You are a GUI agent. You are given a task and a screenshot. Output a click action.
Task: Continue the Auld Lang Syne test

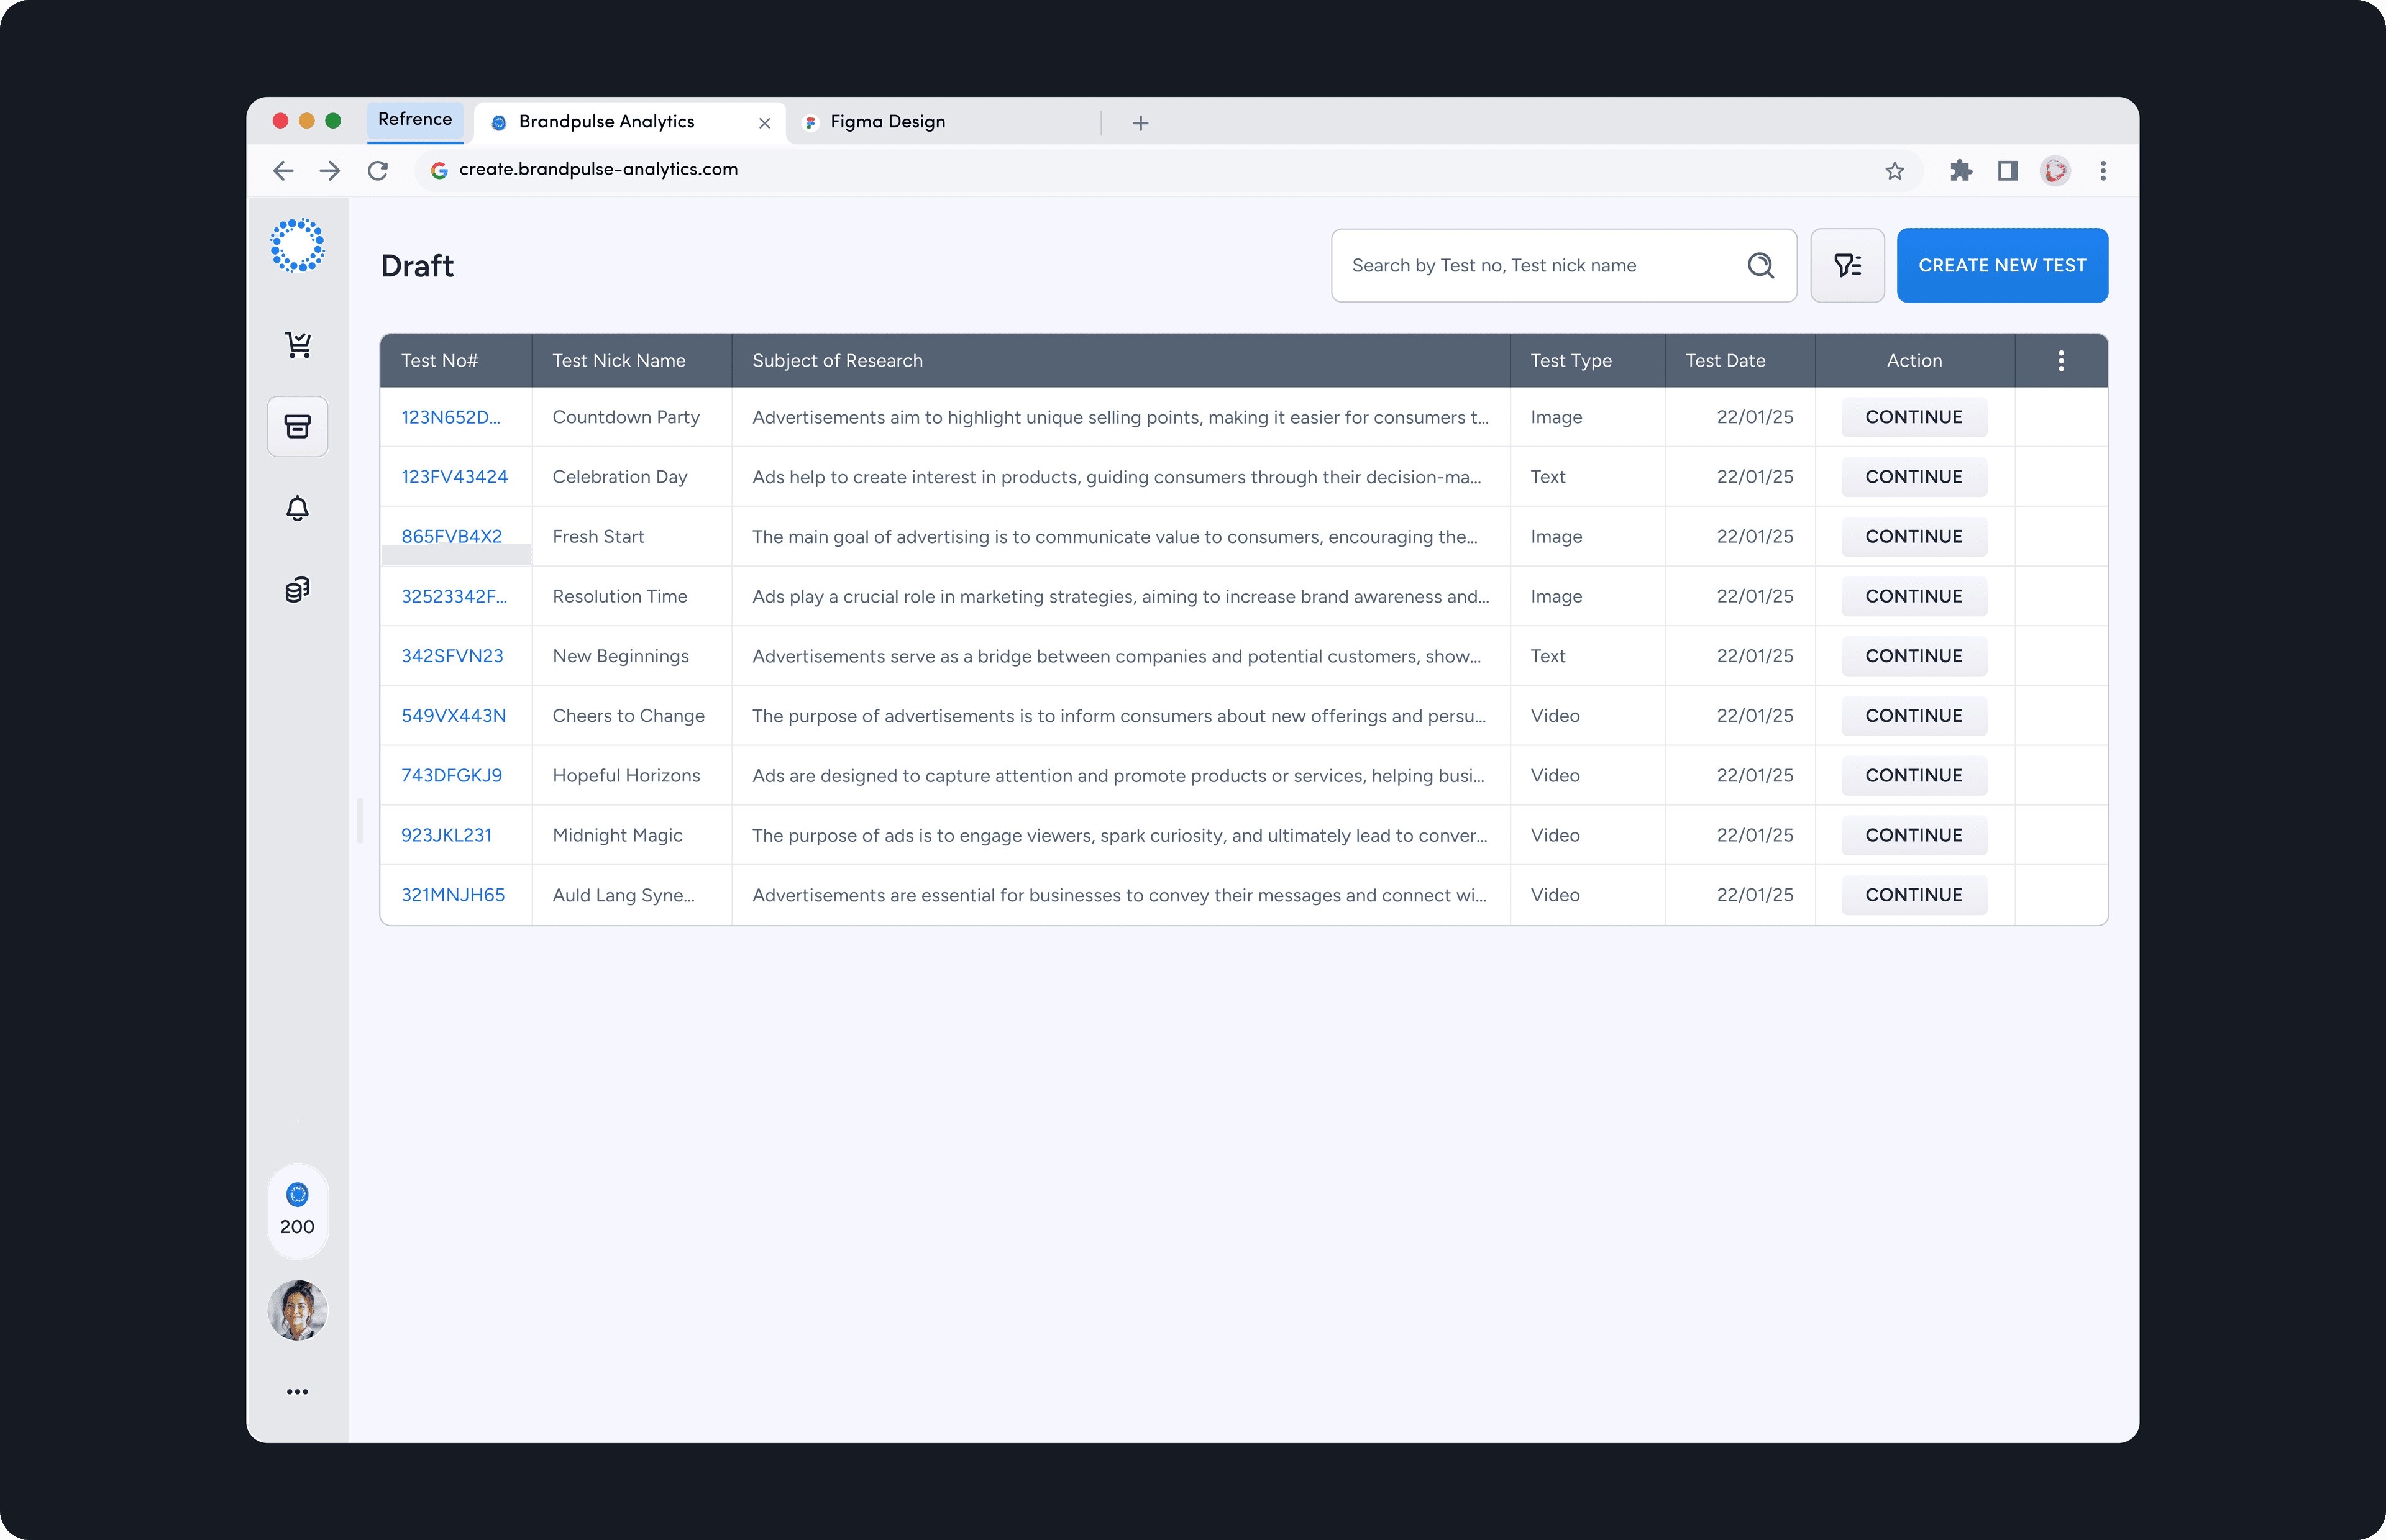pyautogui.click(x=1913, y=895)
